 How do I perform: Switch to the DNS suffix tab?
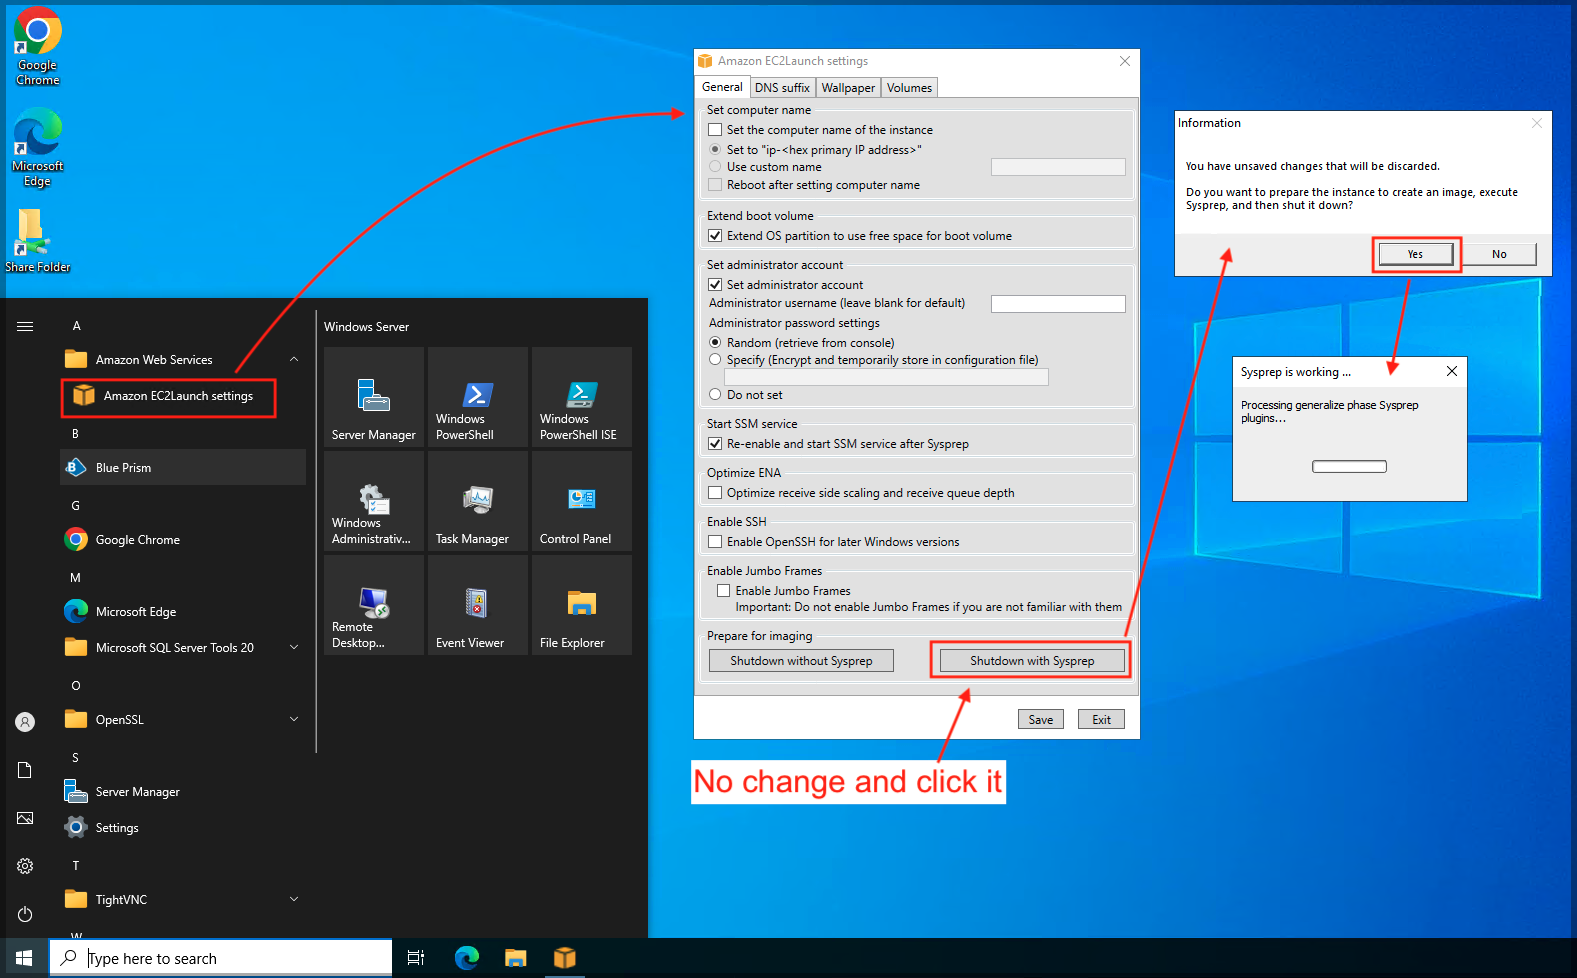782,88
